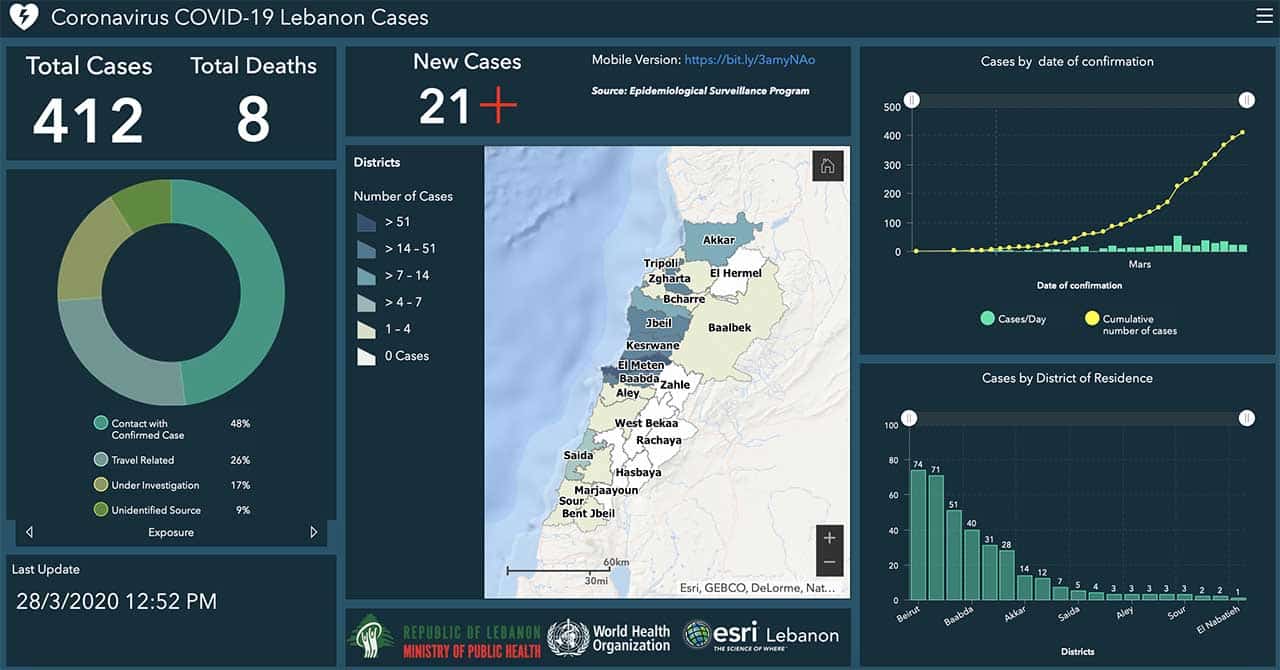Click the heart logo in header

[23, 17]
